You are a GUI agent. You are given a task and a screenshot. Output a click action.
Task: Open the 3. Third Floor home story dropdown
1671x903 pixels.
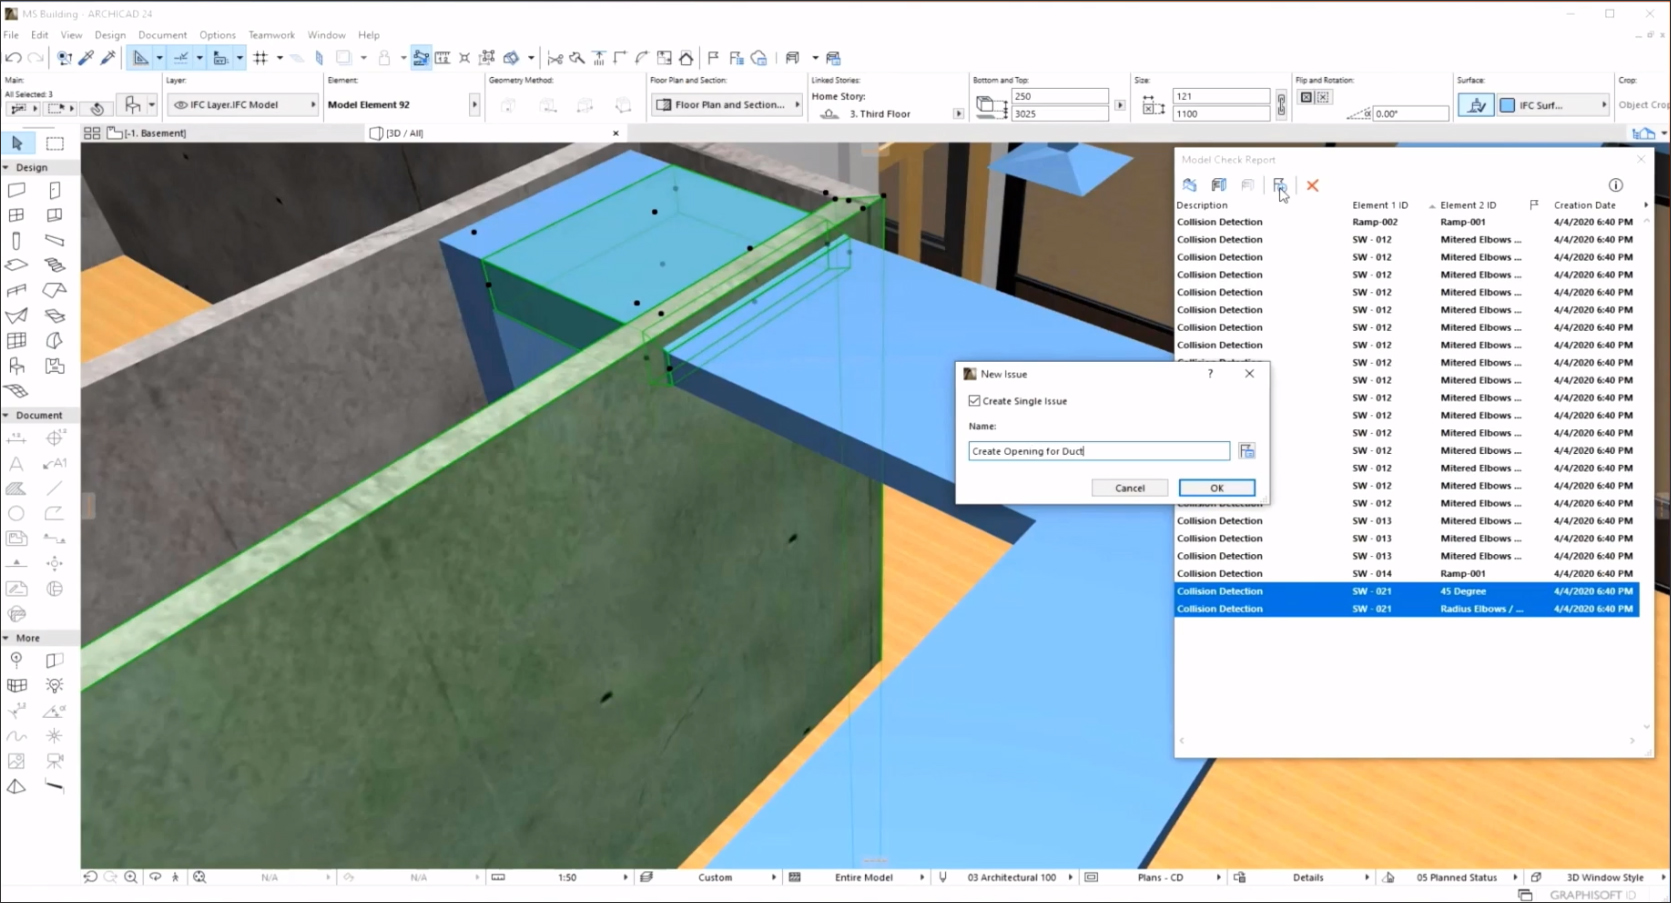958,114
